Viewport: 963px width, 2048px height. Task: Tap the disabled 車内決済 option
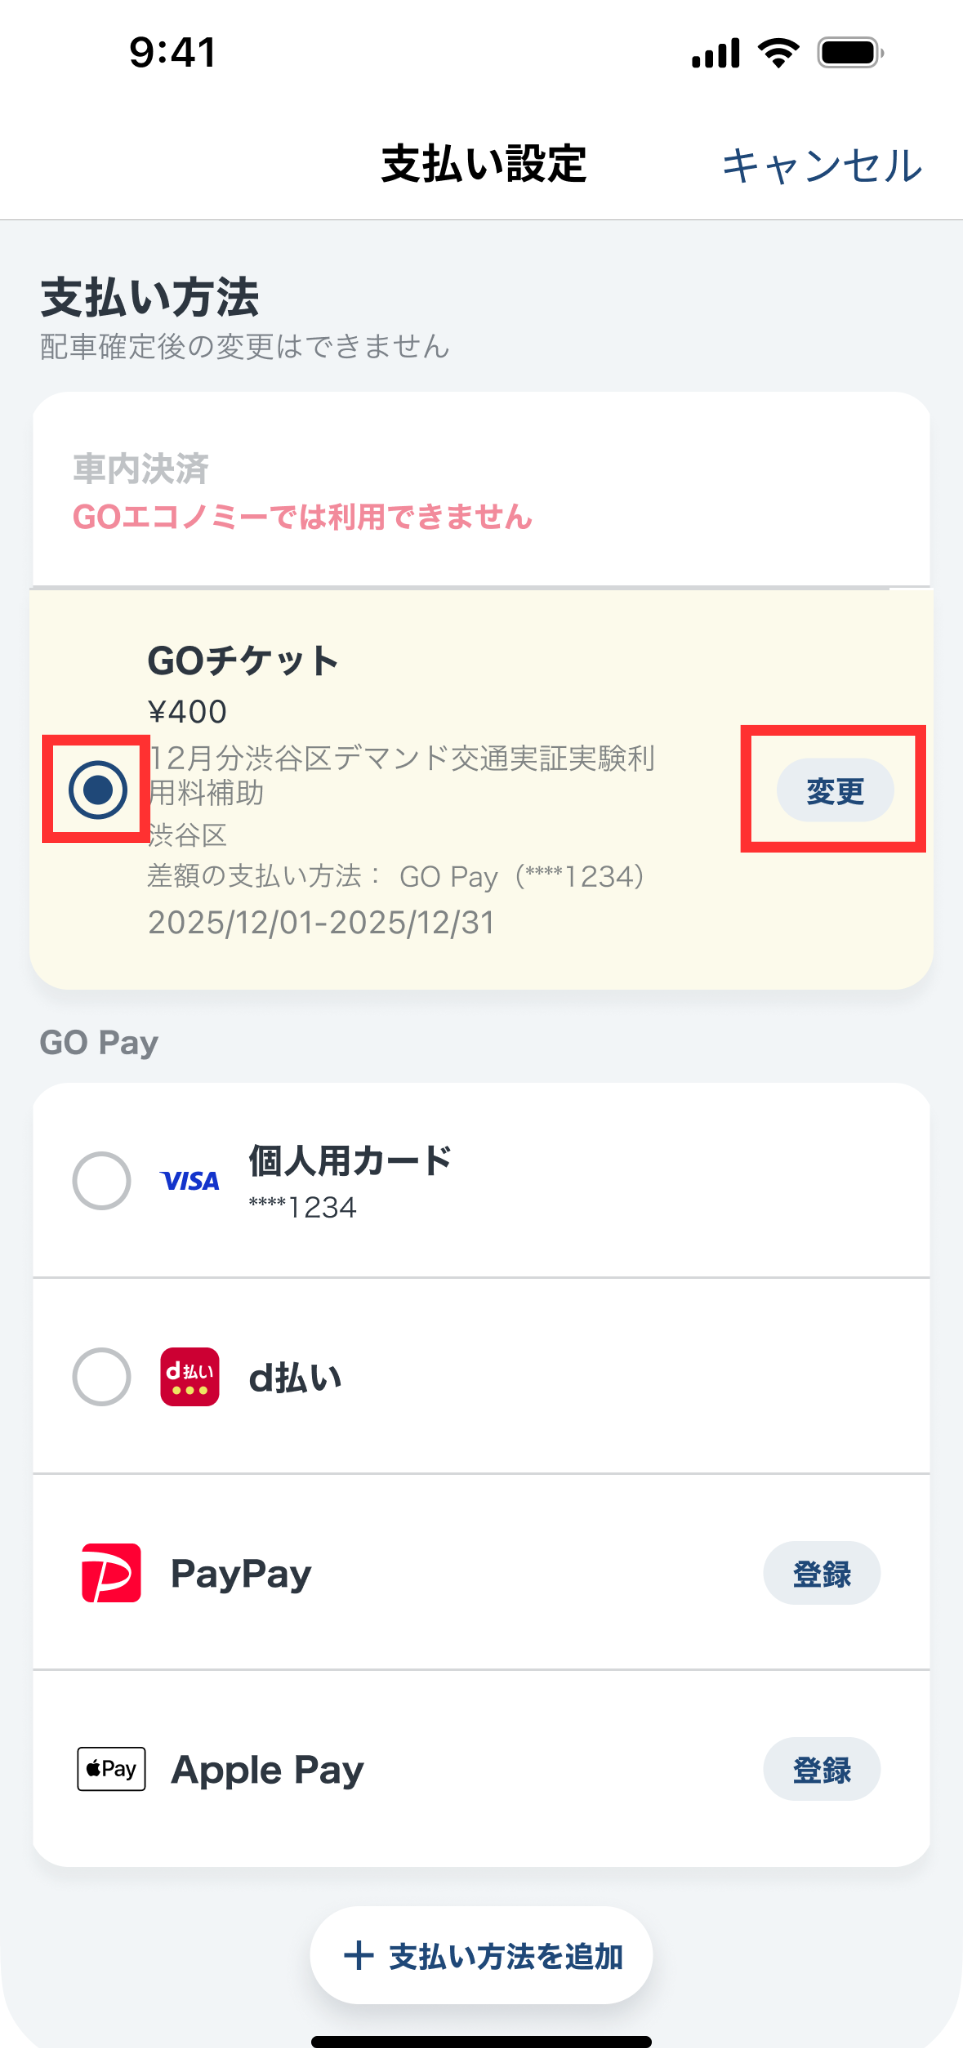(302, 492)
